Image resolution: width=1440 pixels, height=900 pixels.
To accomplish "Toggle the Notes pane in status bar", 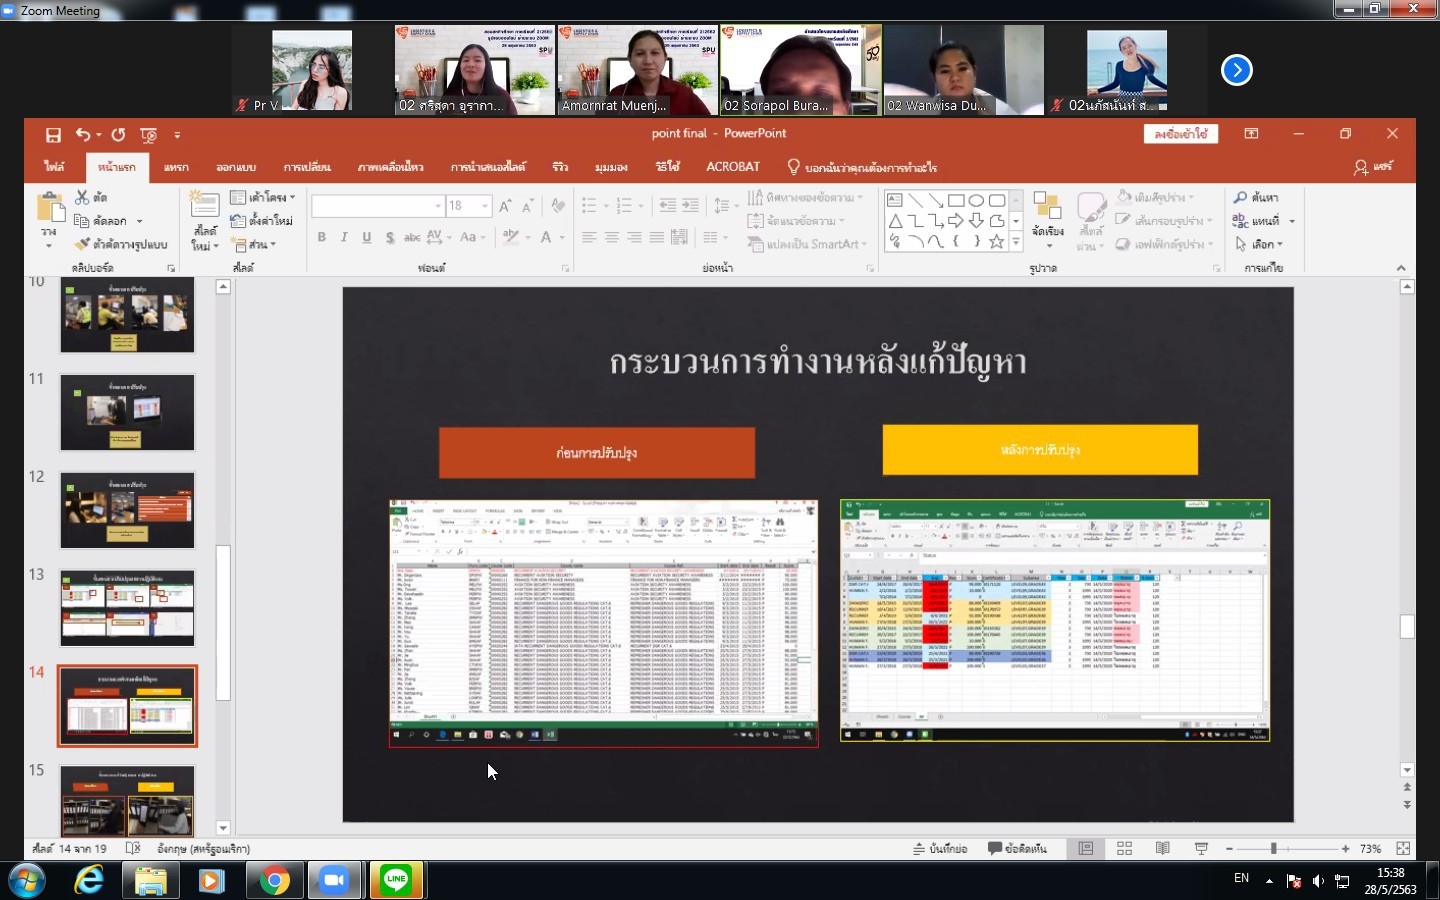I will click(x=940, y=849).
